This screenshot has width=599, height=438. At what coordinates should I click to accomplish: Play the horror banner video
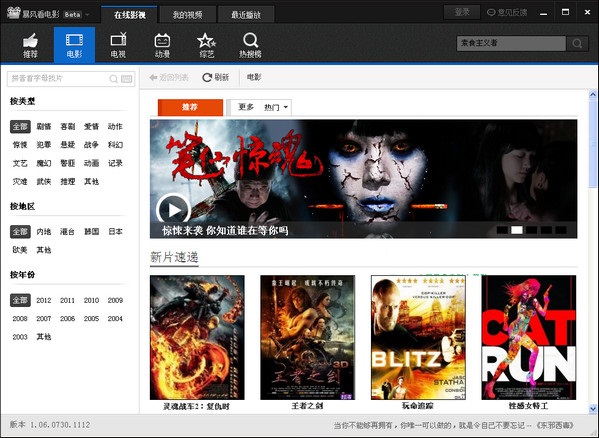click(x=173, y=210)
